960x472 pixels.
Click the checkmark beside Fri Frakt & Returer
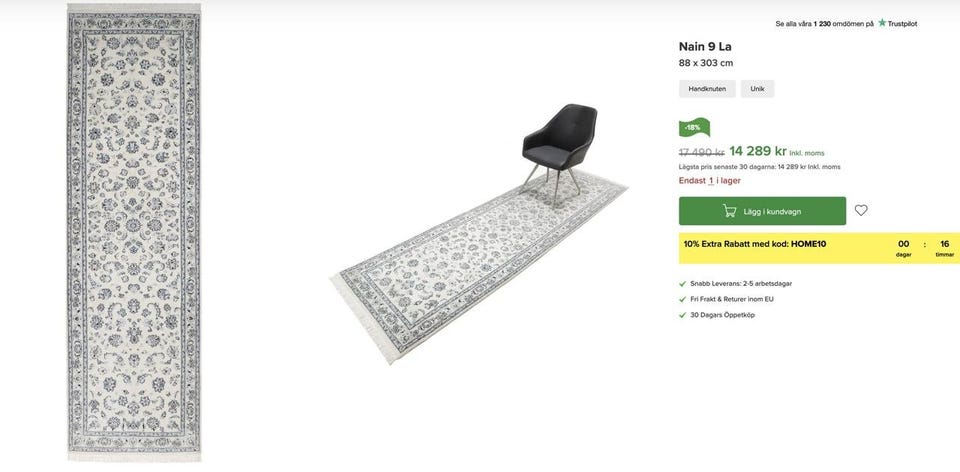click(683, 299)
